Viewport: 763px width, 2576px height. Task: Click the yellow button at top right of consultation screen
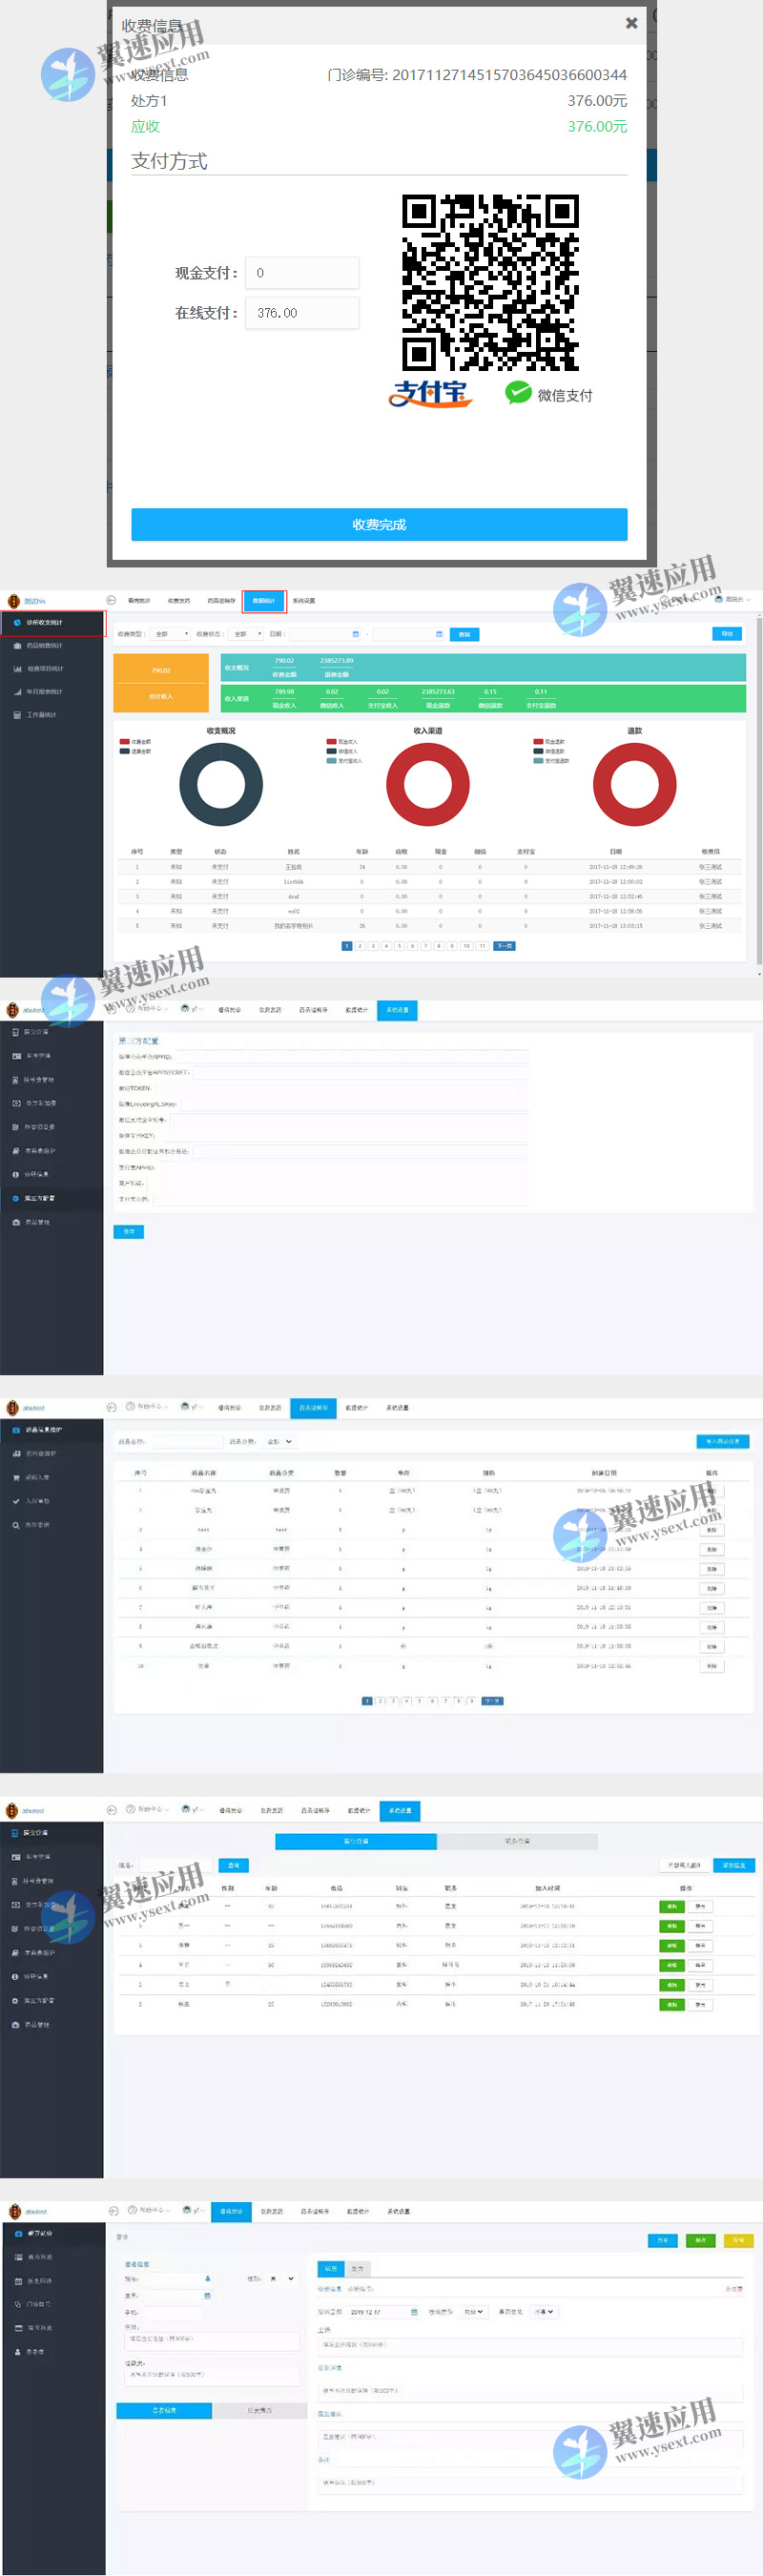coord(738,2240)
